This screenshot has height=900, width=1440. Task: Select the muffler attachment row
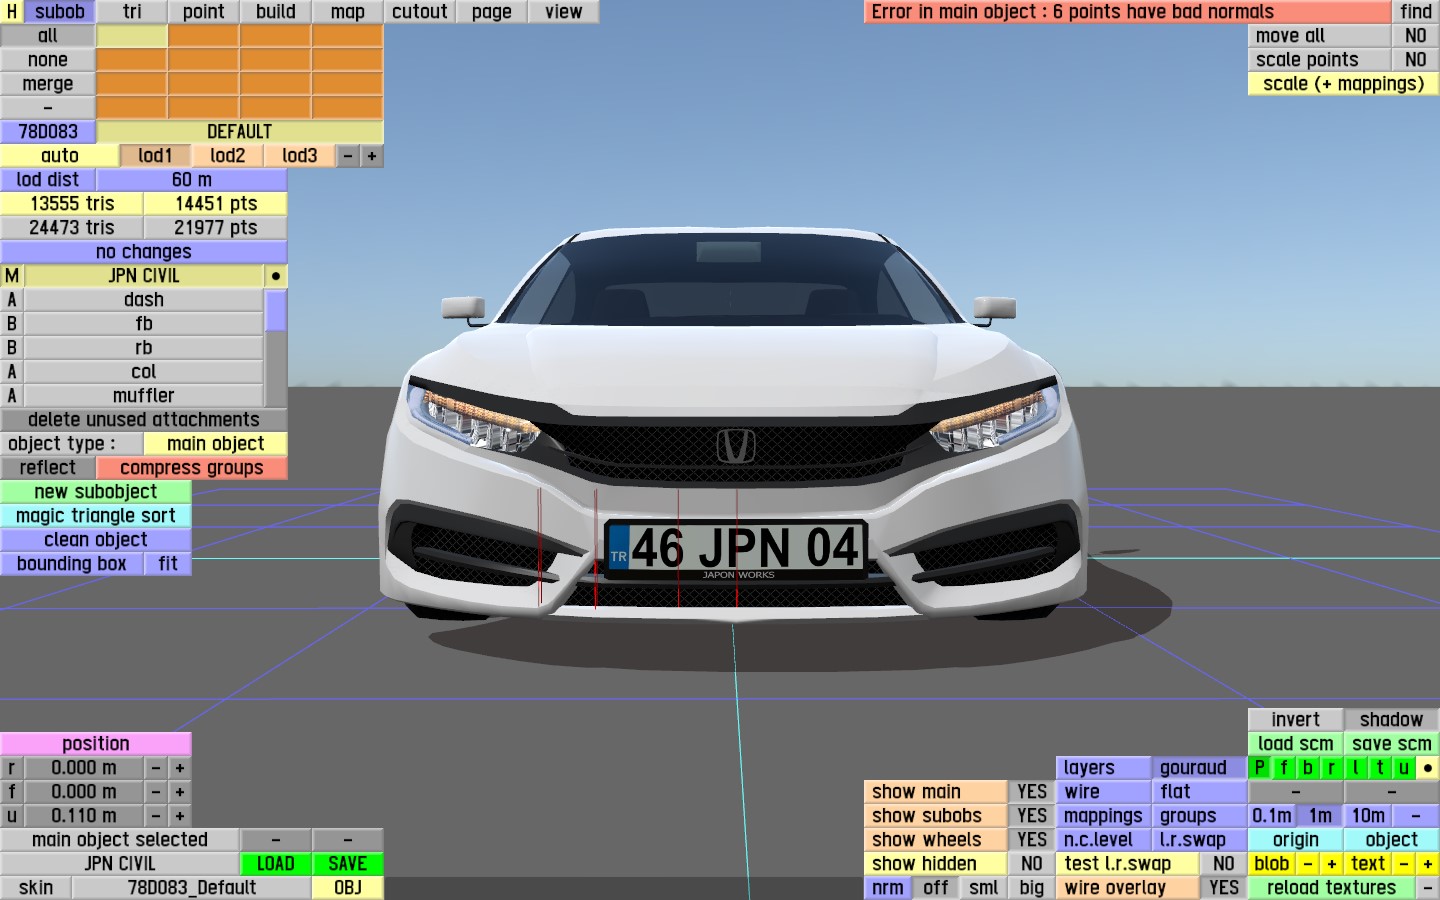[x=144, y=396]
